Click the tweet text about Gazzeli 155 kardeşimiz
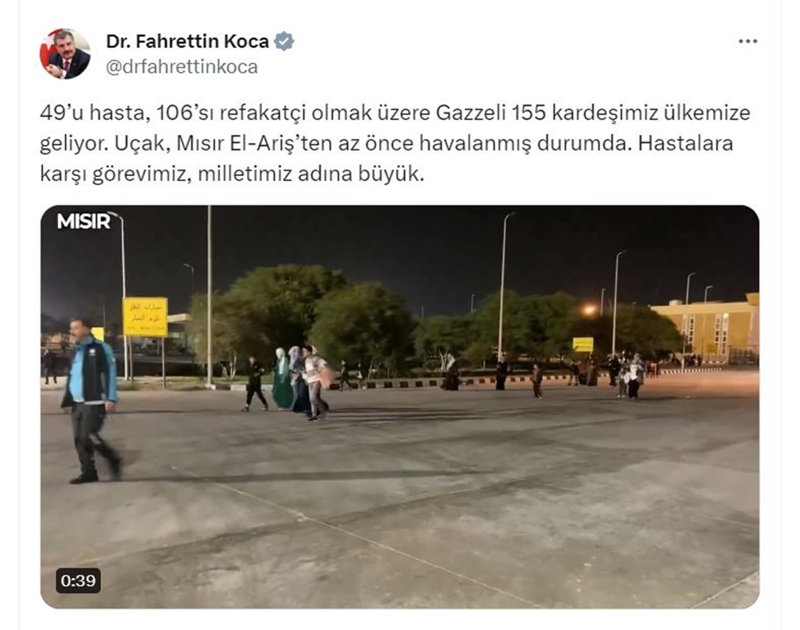This screenshot has width=800, height=630. coord(395,143)
